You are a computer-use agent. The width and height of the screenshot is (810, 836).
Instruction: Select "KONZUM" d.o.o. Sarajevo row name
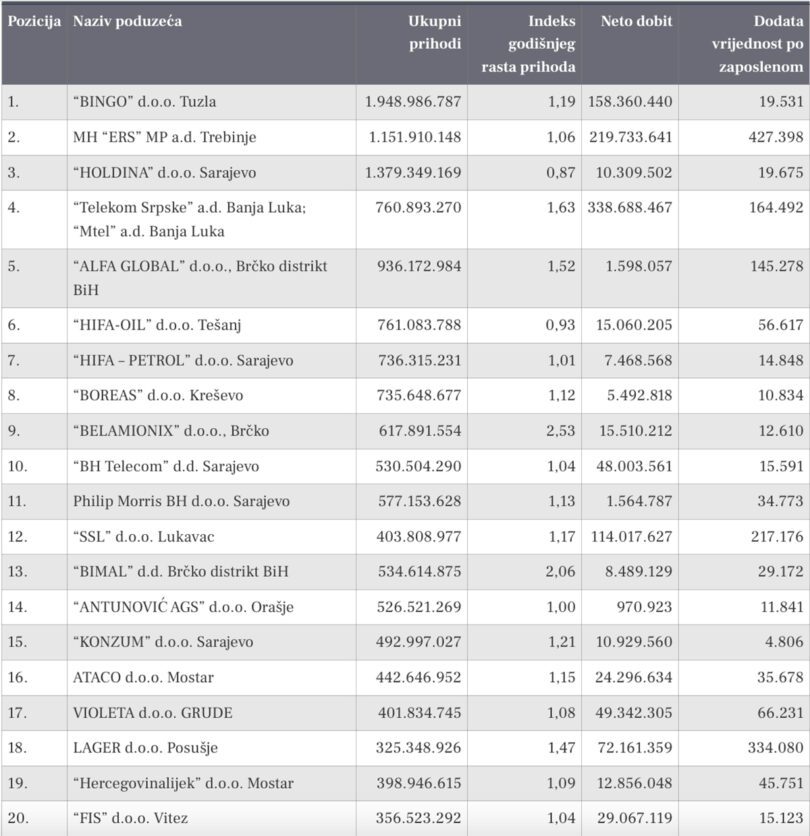(163, 642)
